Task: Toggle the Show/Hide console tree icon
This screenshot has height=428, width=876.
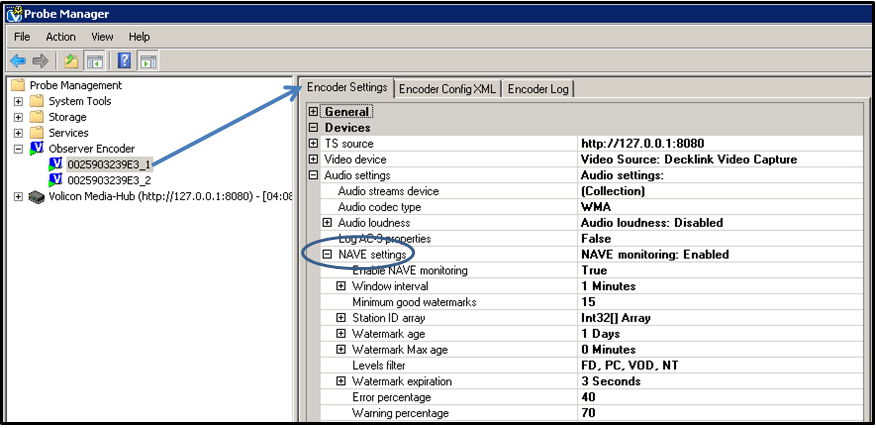Action: tap(93, 61)
